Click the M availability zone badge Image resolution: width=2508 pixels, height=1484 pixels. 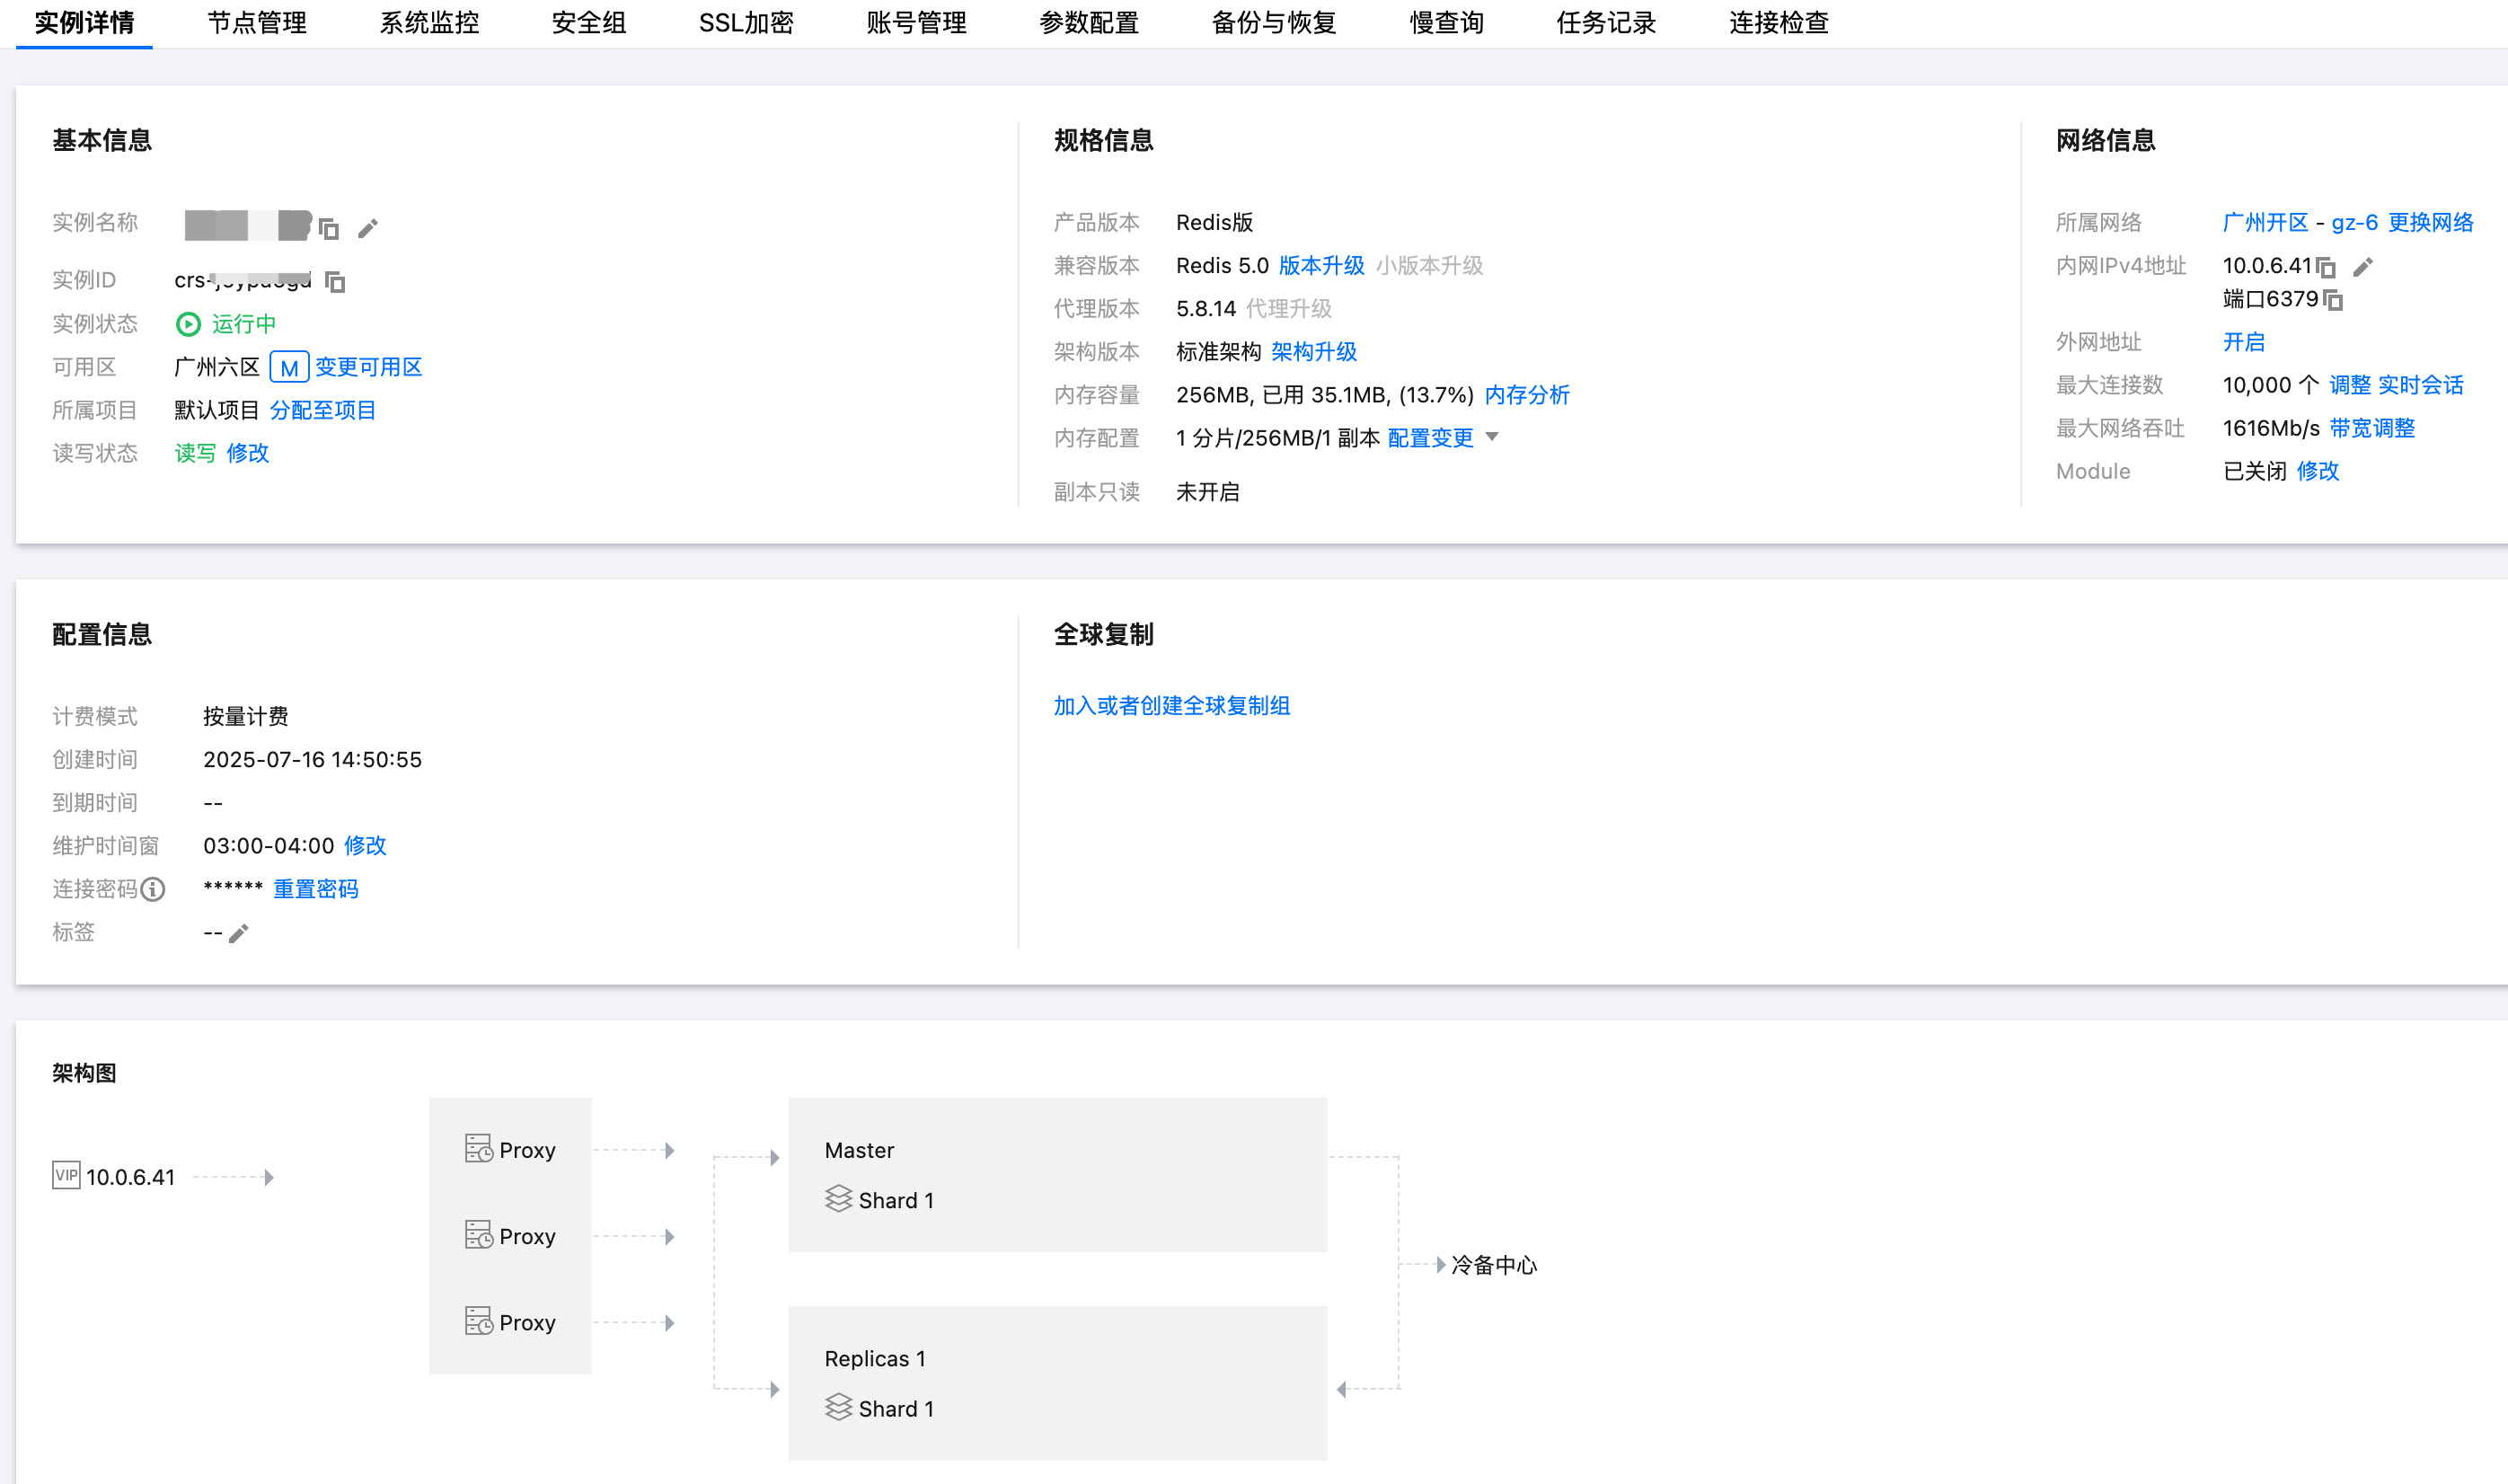(289, 368)
